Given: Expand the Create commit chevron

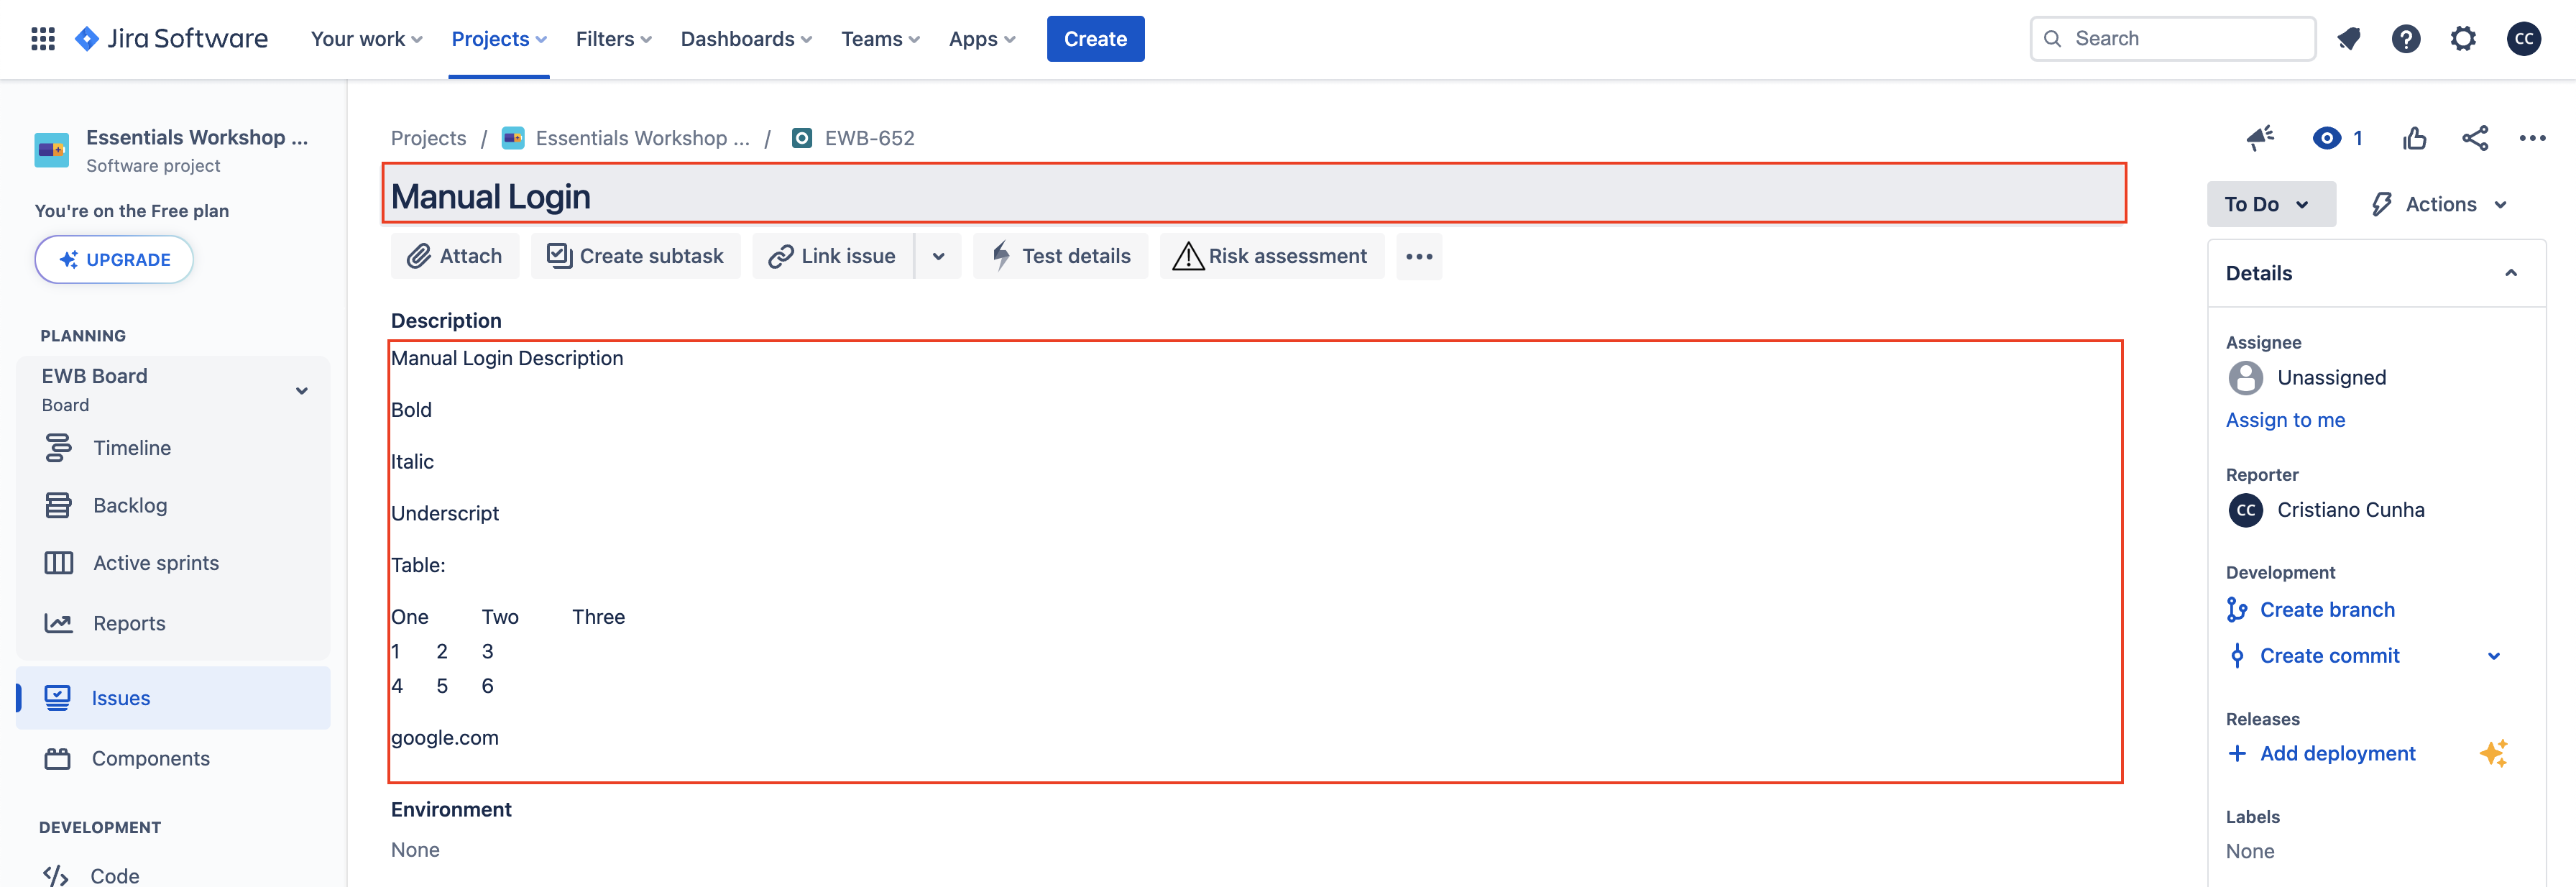Looking at the screenshot, I should 2494,656.
